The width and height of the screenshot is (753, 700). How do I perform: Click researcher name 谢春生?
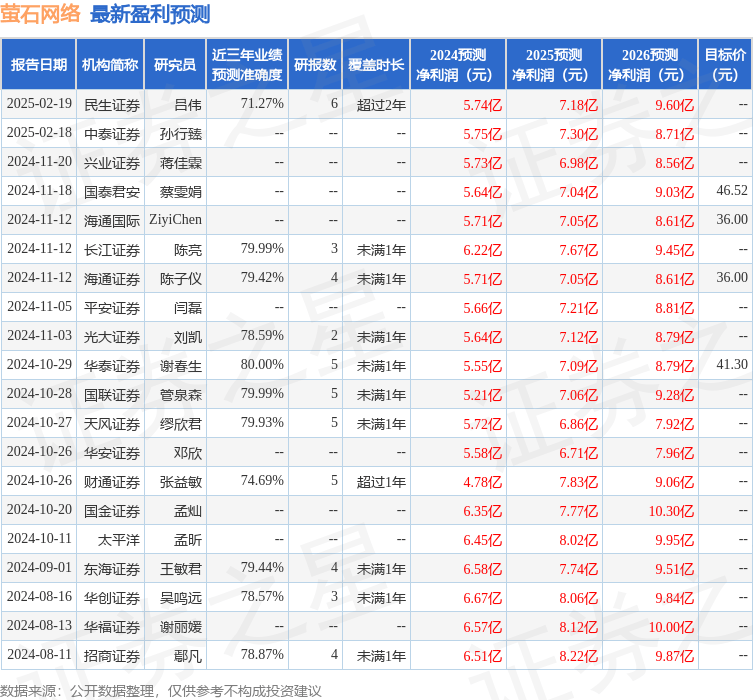[181, 366]
